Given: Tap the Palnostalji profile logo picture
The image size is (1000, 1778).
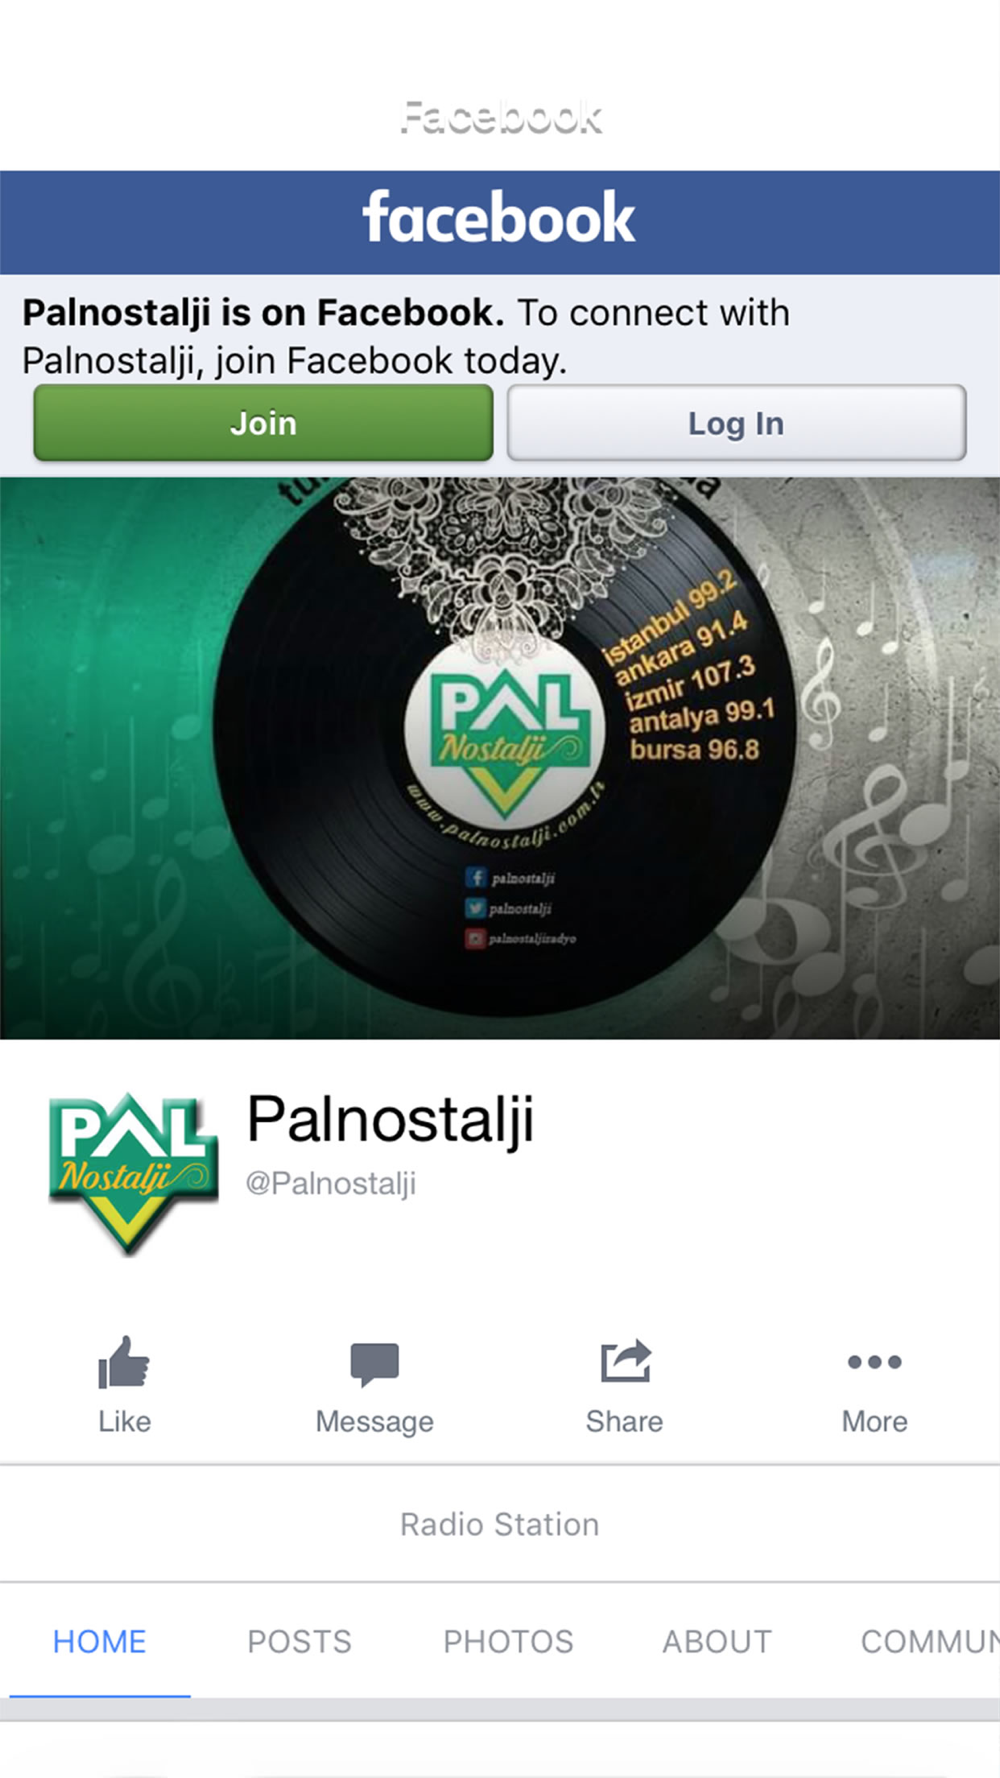Looking at the screenshot, I should 133,1174.
